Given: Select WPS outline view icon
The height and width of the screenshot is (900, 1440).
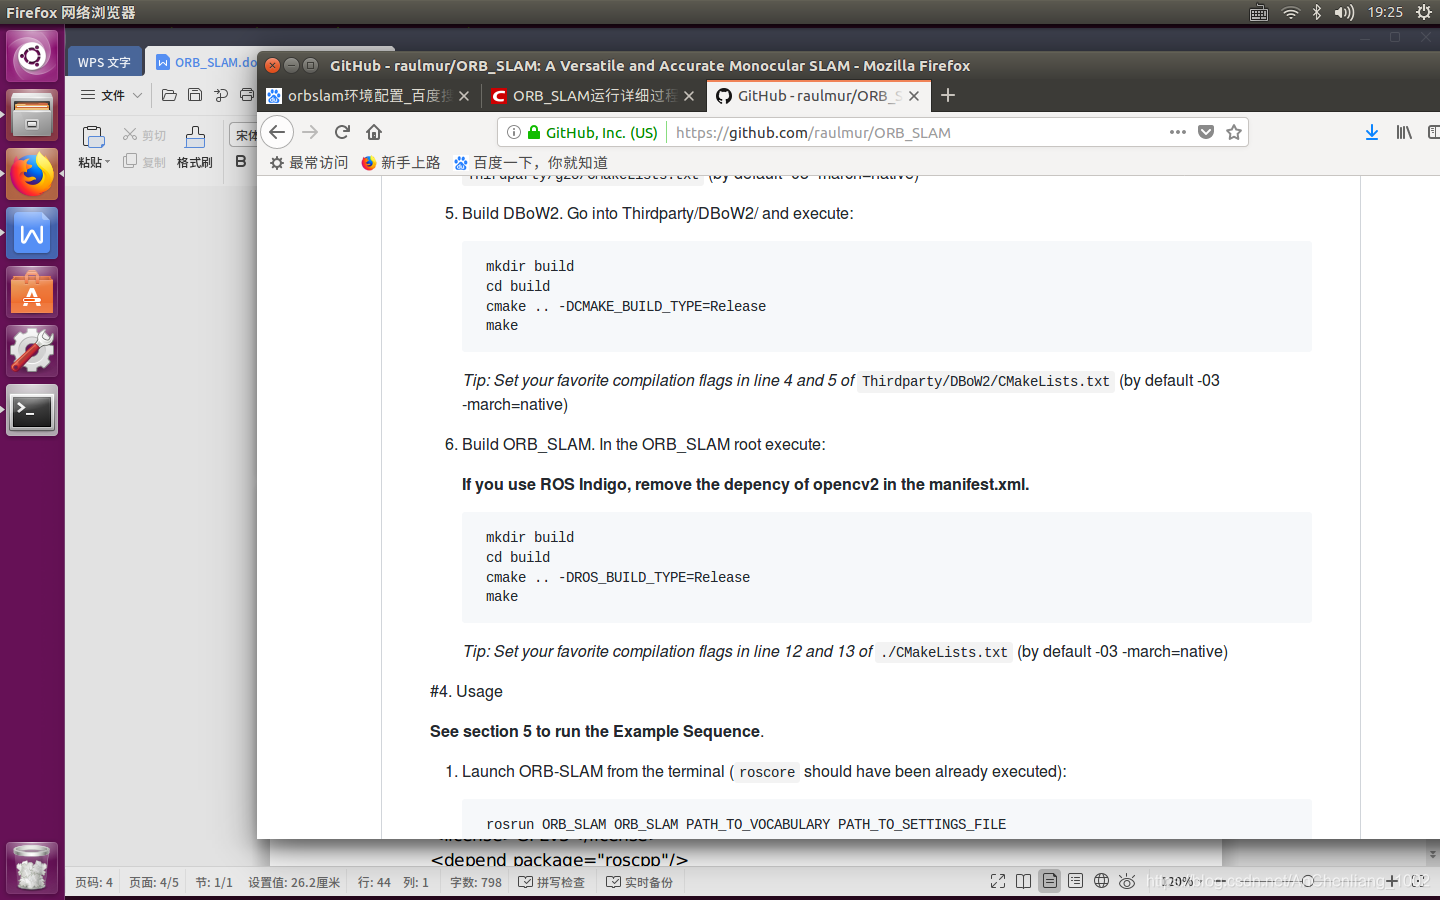Looking at the screenshot, I should coord(1075,881).
